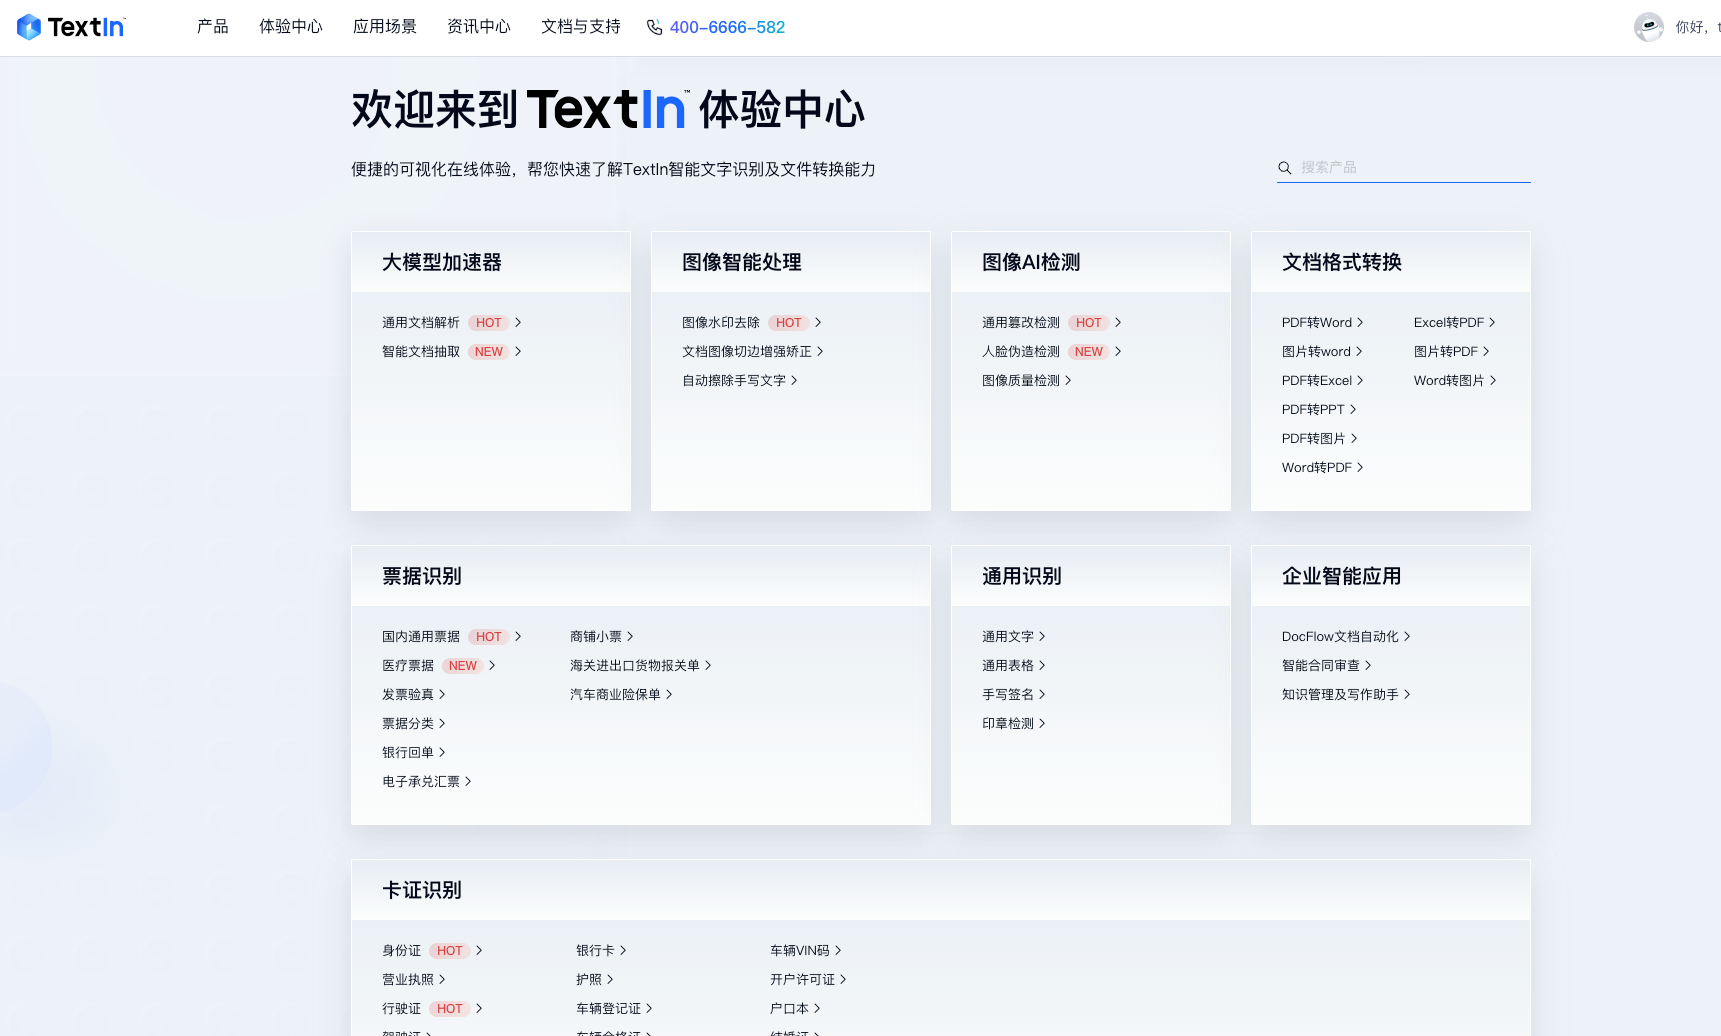
Task: Open 图像质量检测 link
Action: [x=1021, y=381]
